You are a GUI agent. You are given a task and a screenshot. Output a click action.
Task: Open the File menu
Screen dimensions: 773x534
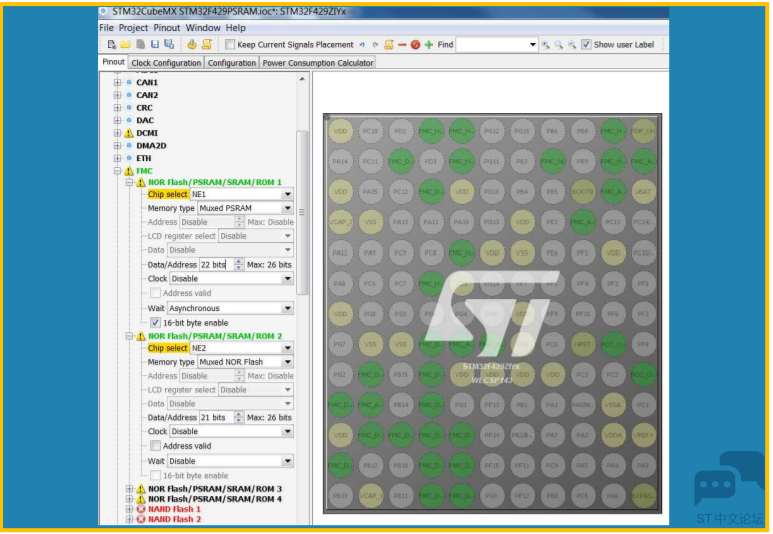click(106, 28)
